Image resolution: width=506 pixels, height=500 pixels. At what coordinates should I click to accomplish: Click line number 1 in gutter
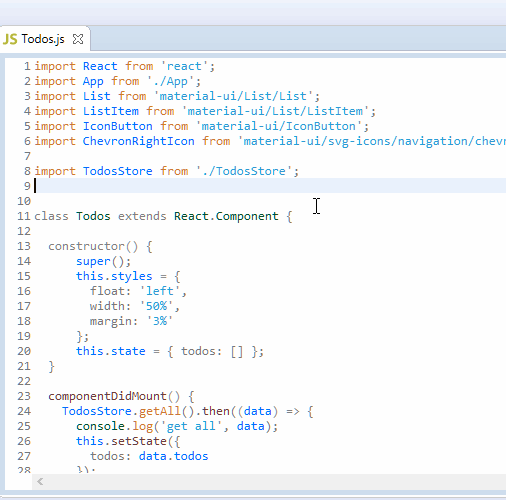(x=27, y=66)
